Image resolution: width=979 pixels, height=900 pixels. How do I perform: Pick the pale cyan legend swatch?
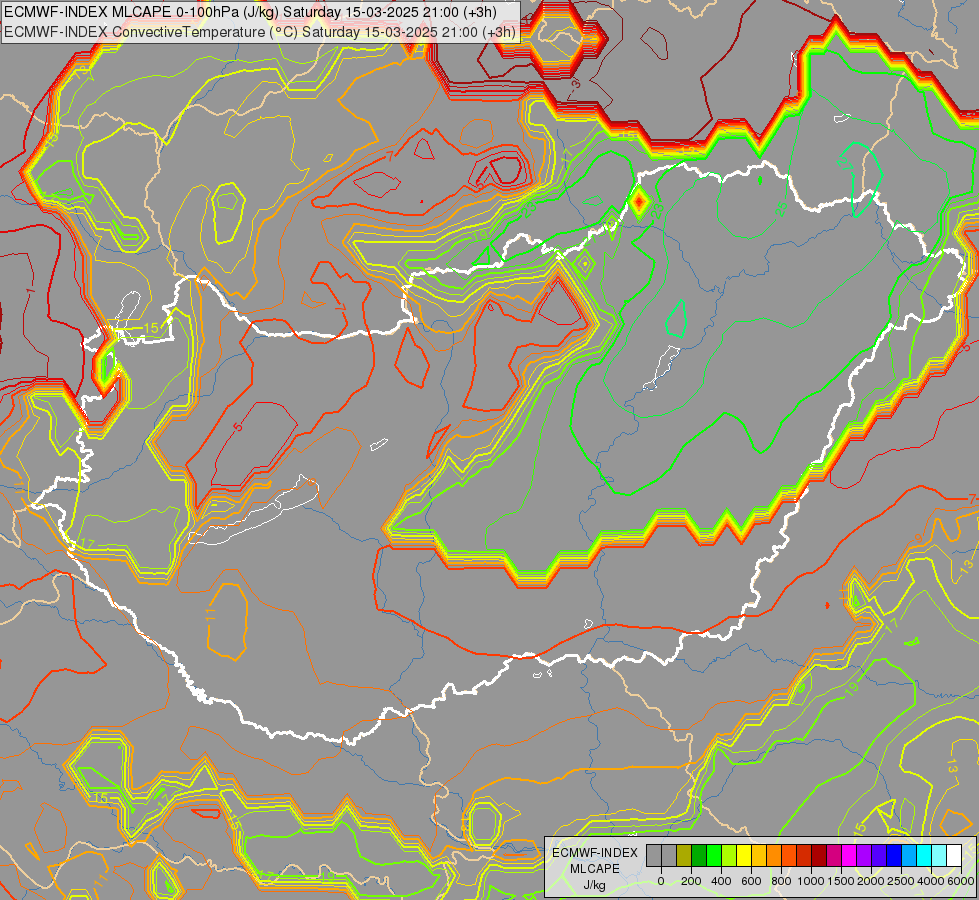940,856
